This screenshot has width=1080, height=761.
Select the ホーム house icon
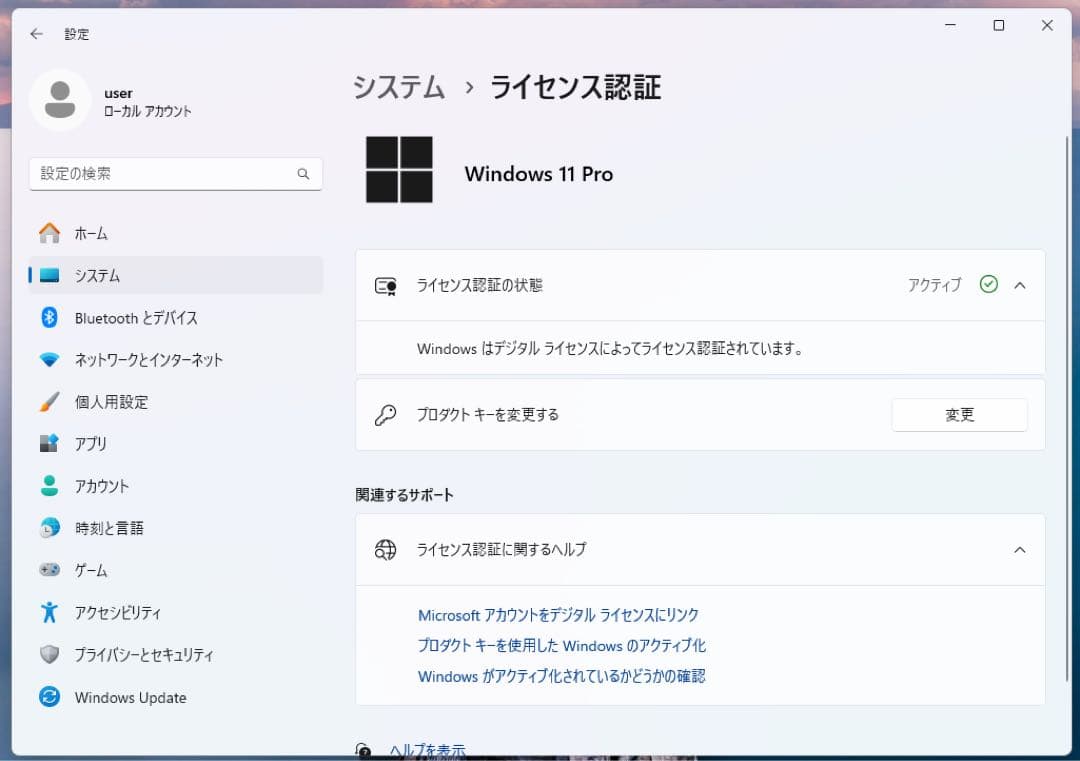click(x=49, y=233)
